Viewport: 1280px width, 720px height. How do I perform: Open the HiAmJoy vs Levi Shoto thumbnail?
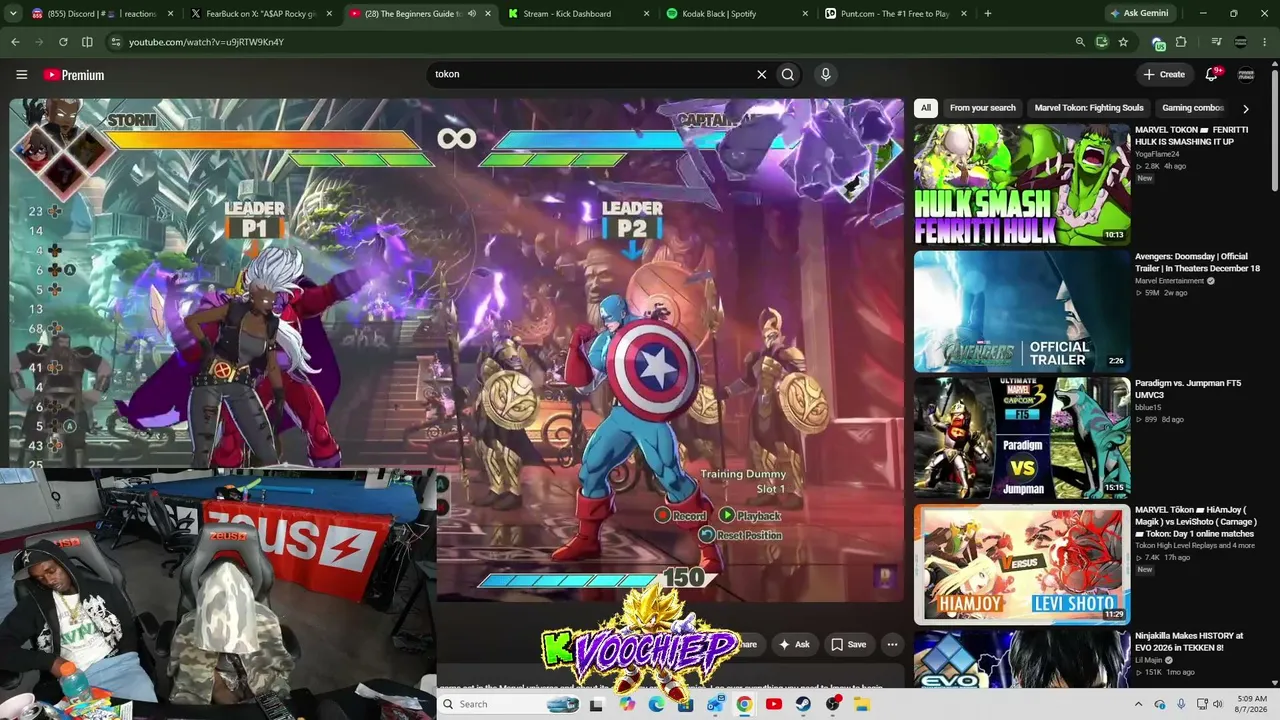[1022, 564]
